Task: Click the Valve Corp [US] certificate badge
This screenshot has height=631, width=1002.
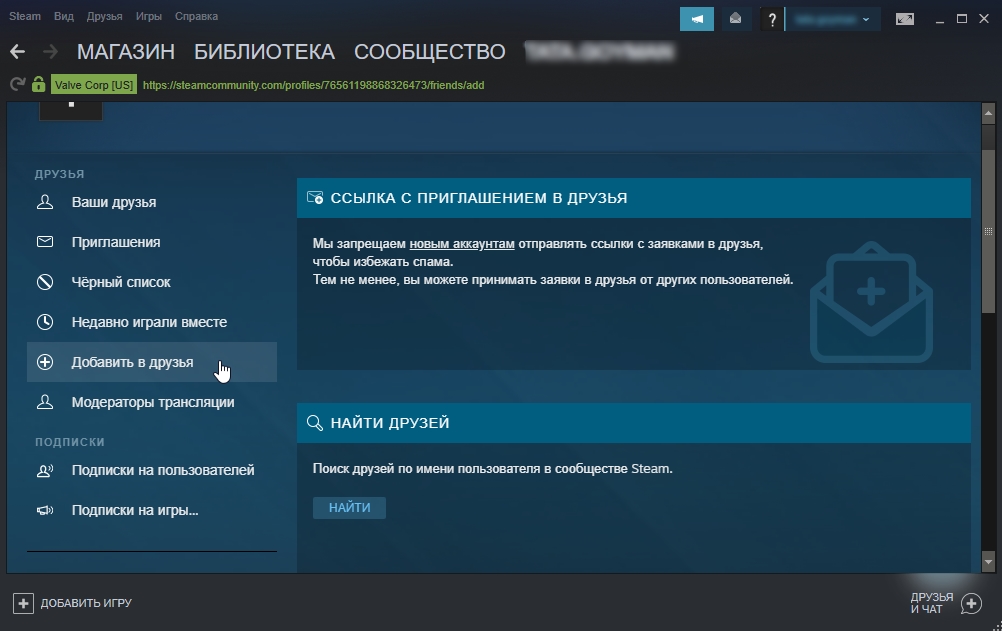Action: (x=94, y=85)
